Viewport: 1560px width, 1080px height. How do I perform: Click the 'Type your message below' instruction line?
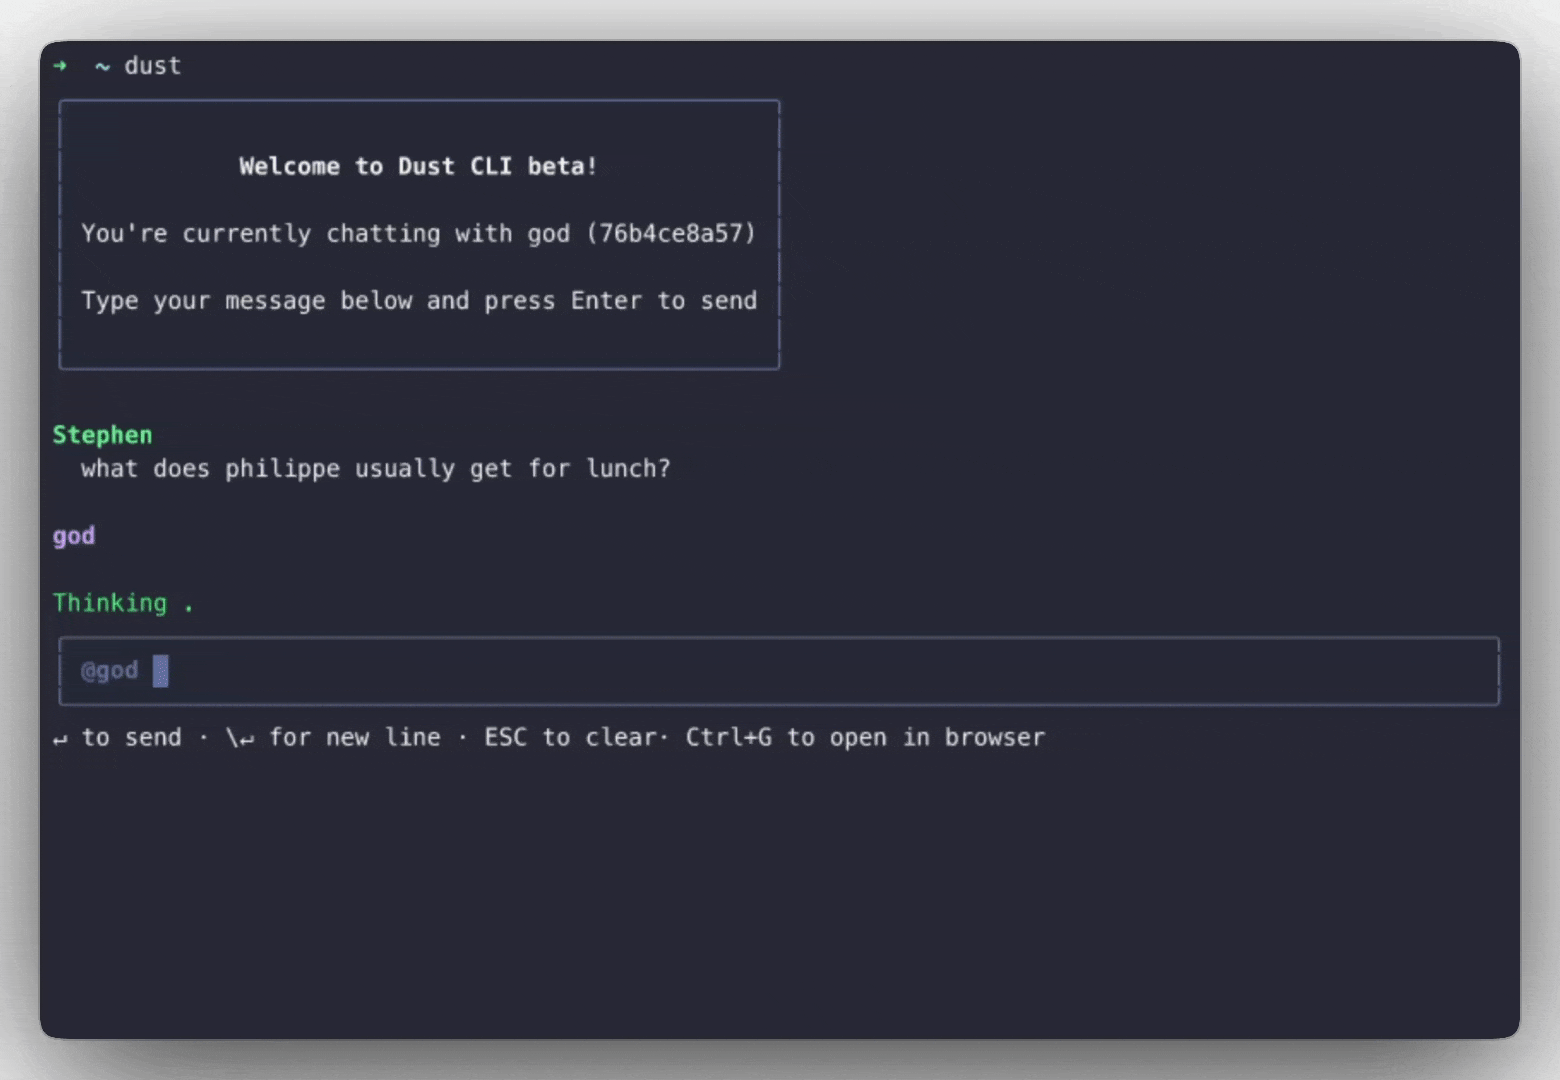[419, 301]
